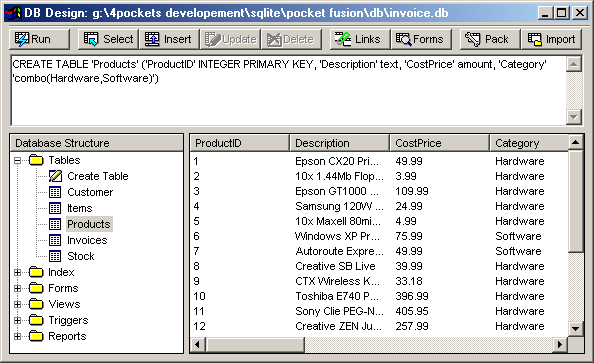The height and width of the screenshot is (363, 594).
Task: Select the Products table label
Action: pyautogui.click(x=89, y=224)
